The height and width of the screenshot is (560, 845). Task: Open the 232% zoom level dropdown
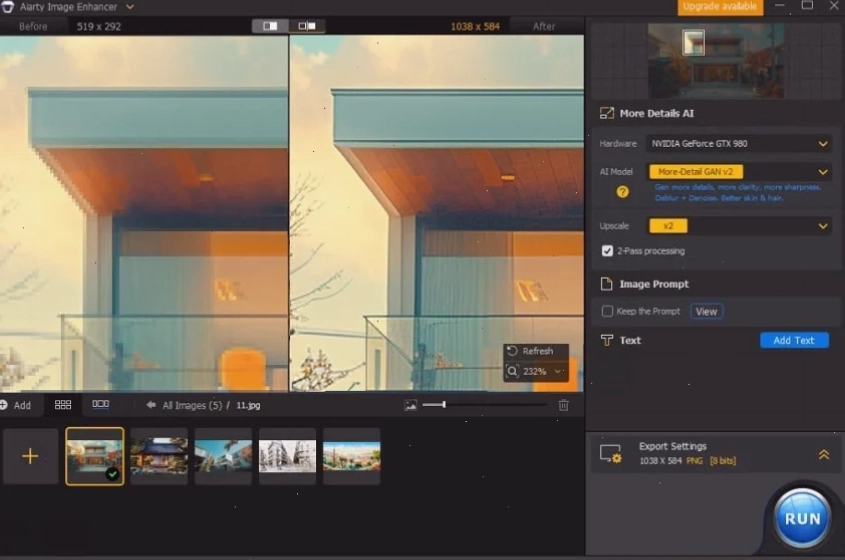[558, 371]
